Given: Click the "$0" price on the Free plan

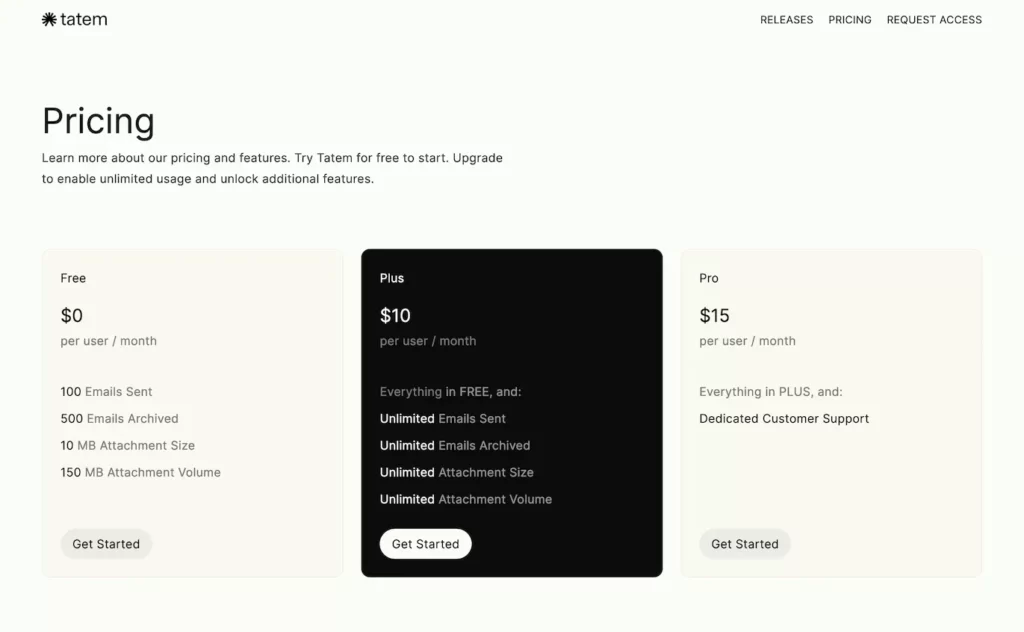Looking at the screenshot, I should tap(72, 315).
